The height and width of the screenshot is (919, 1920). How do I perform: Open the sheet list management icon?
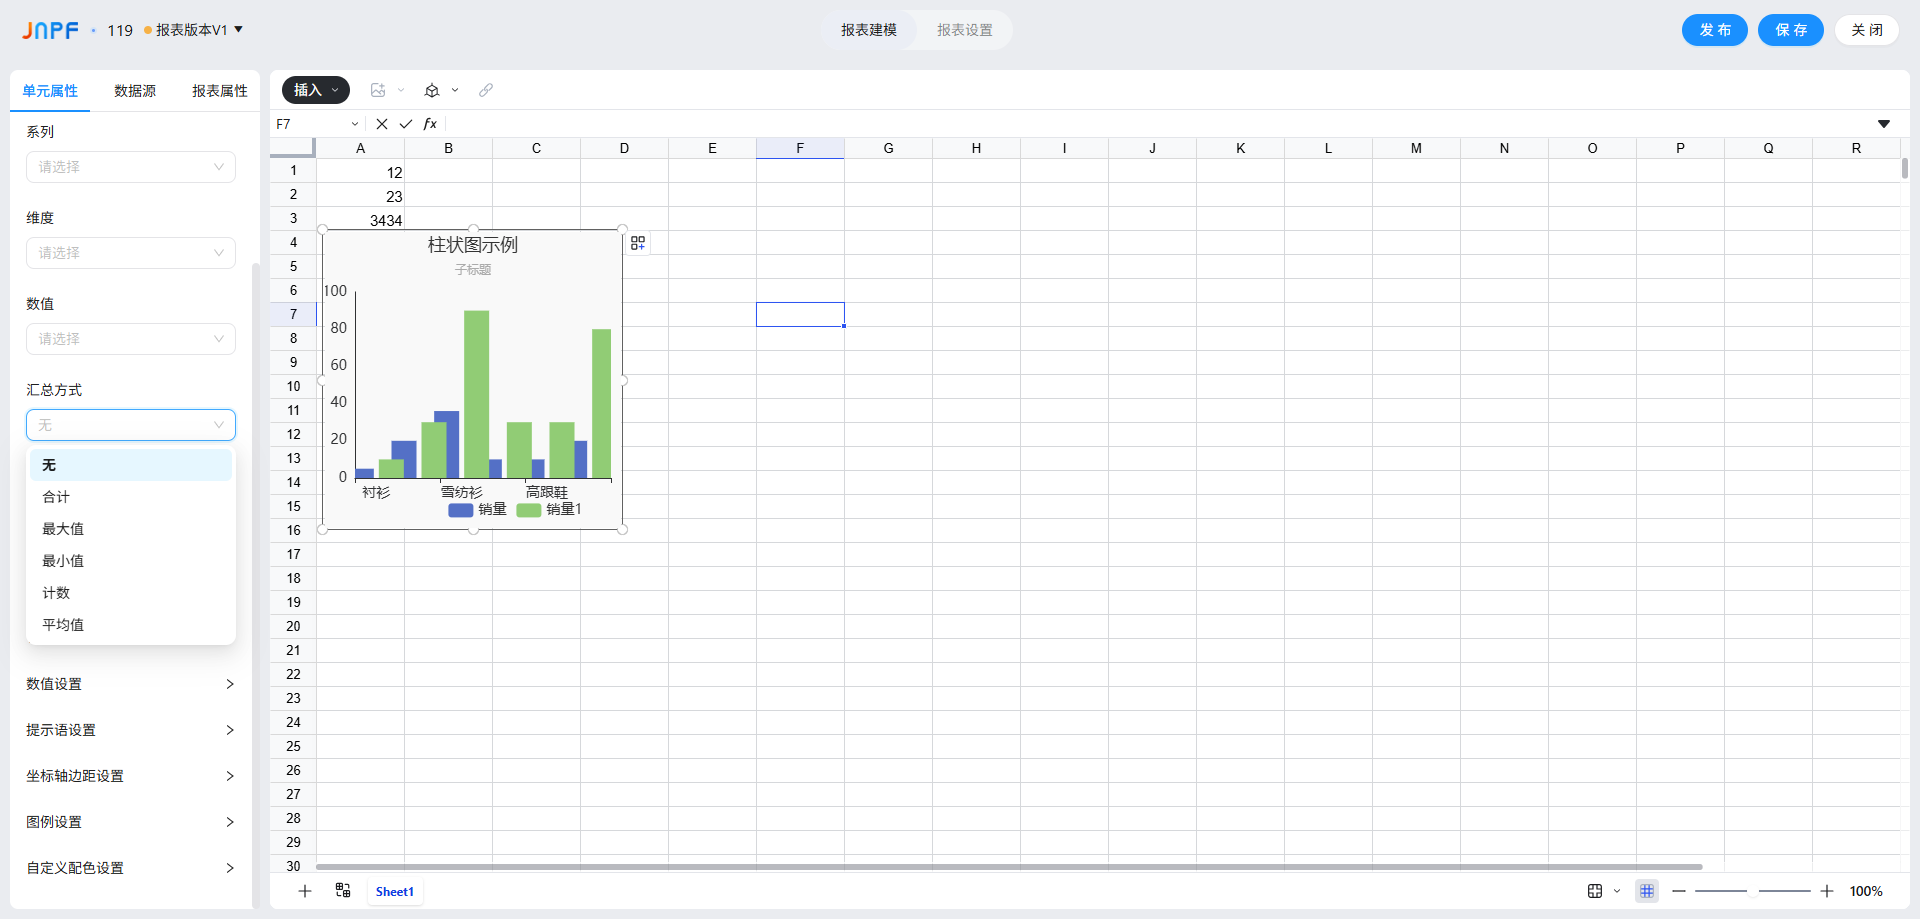coord(343,890)
